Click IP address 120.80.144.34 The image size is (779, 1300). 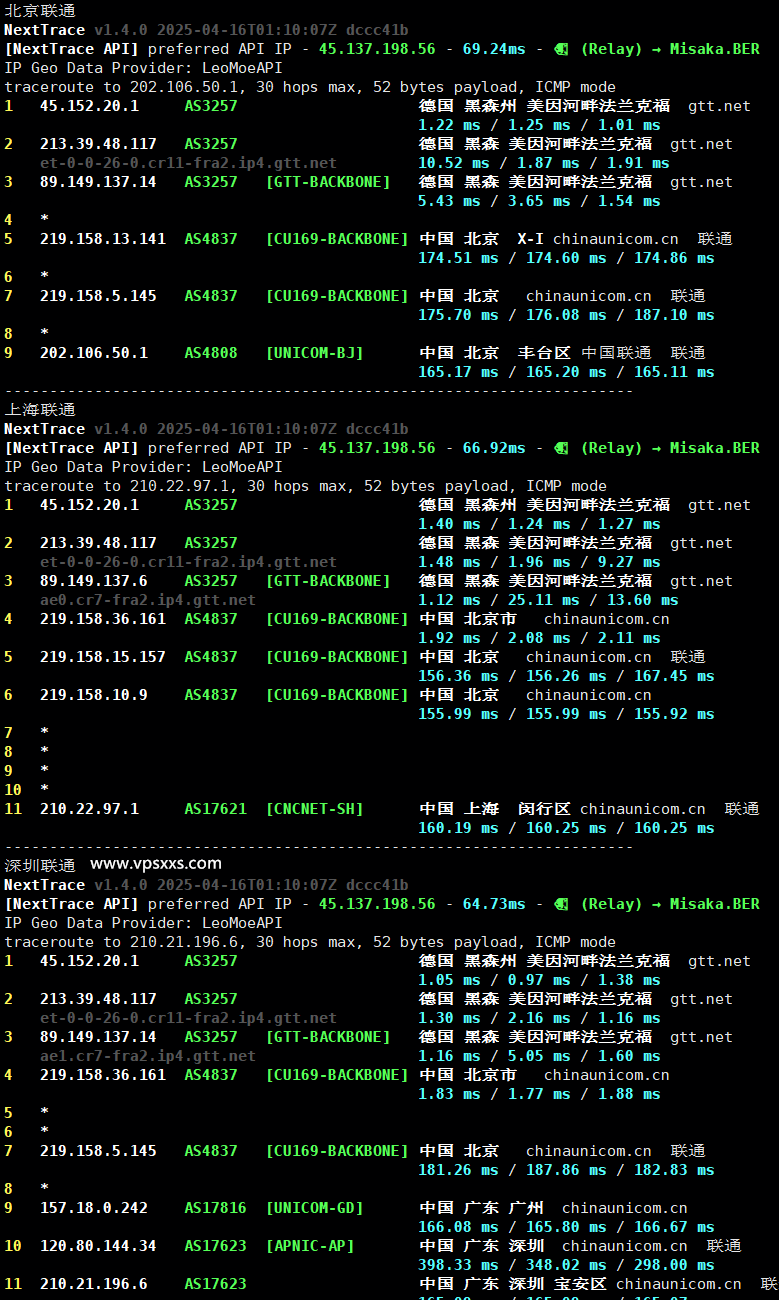click(x=98, y=1246)
